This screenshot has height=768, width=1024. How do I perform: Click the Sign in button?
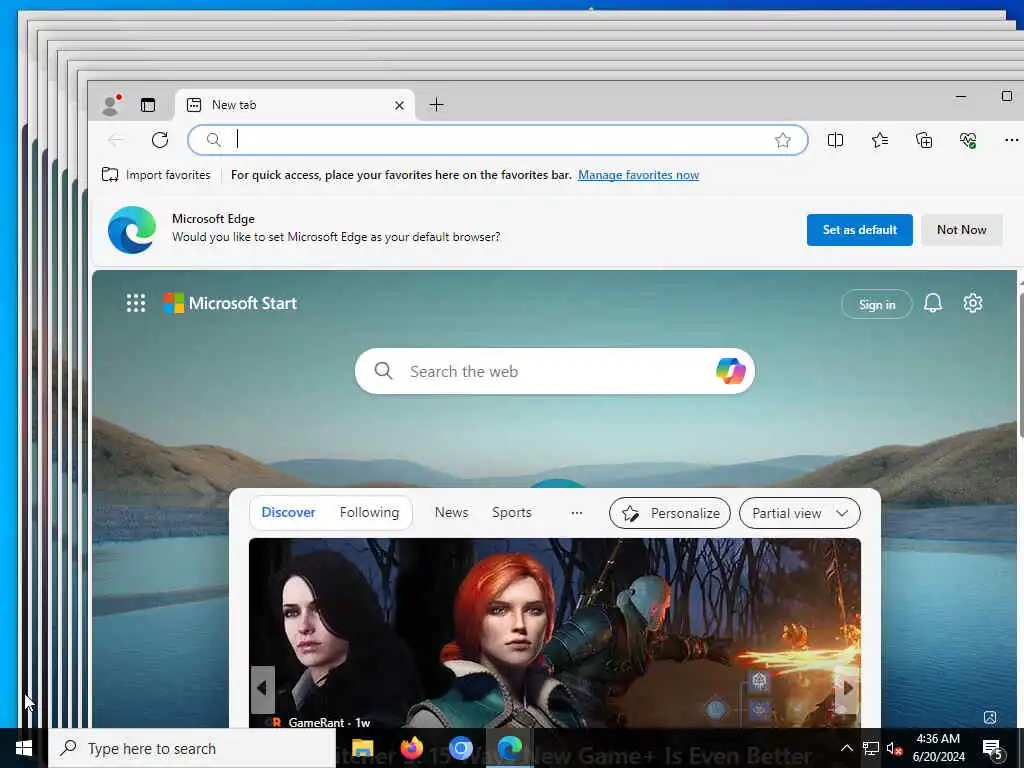[876, 304]
